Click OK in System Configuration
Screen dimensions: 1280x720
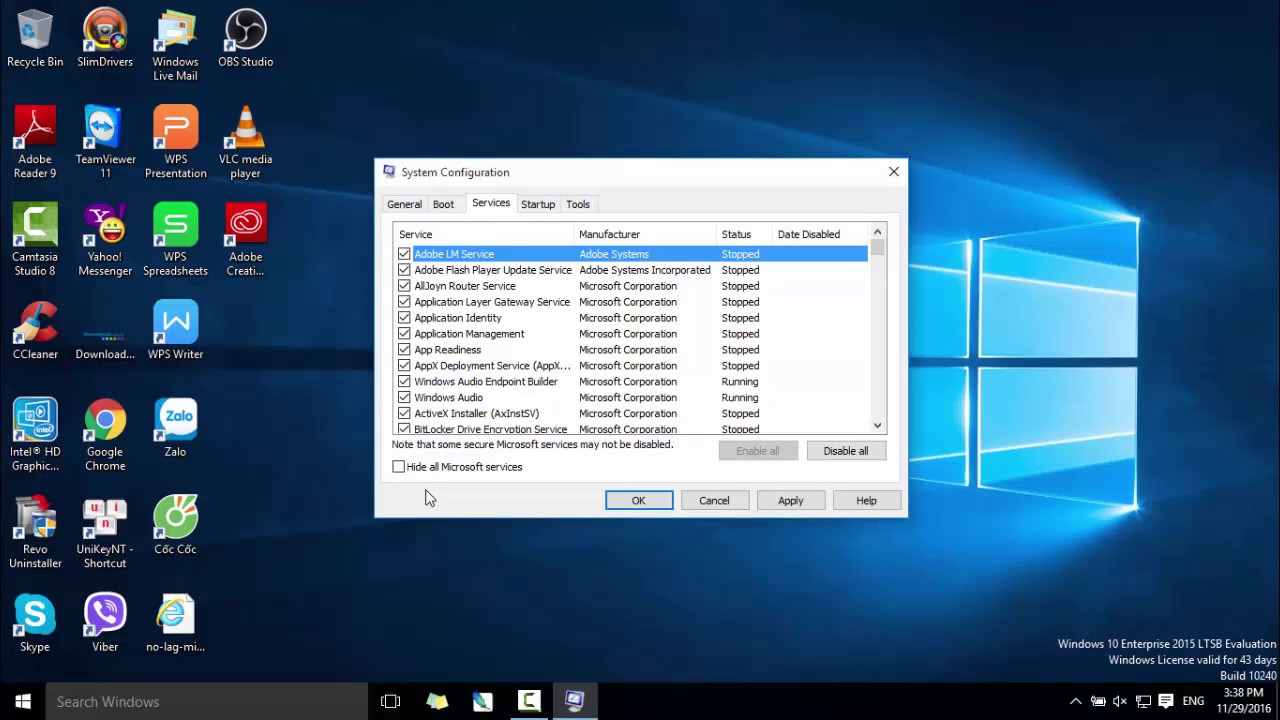(639, 500)
